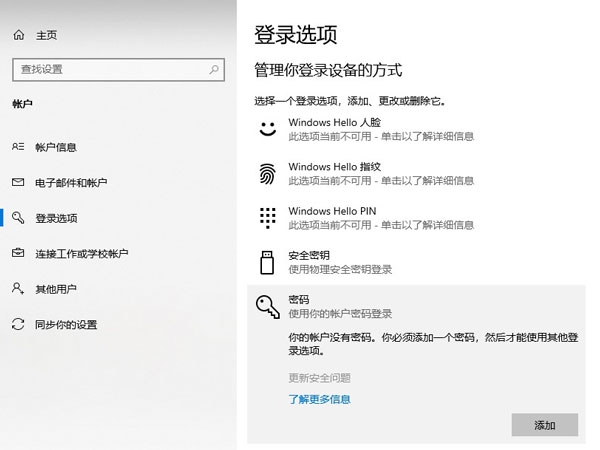
Task: Click the home icon beside 主页
Action: (x=18, y=35)
